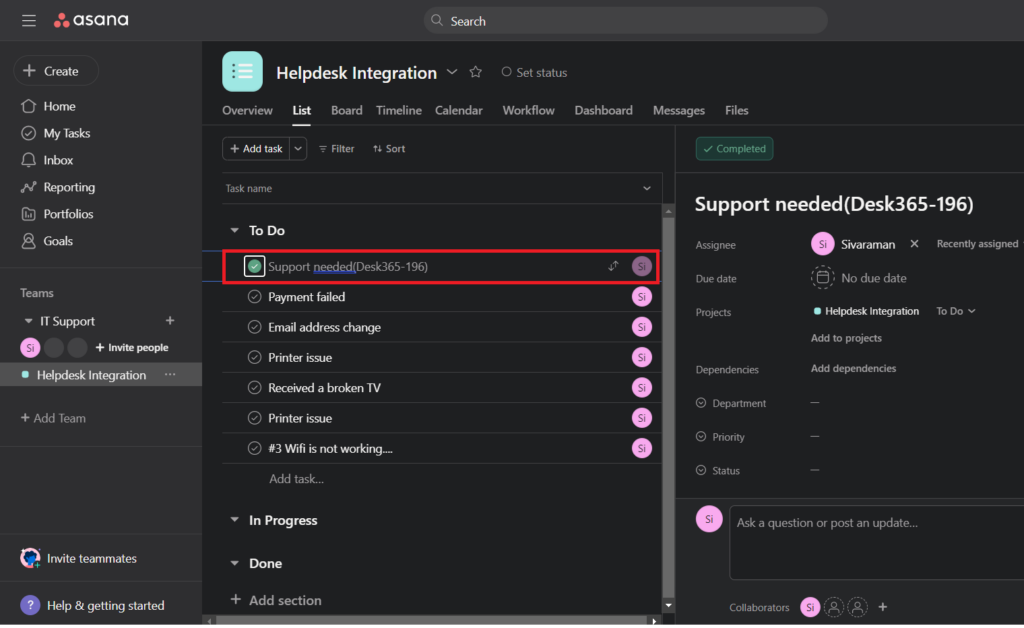Uncheck the completed Support needed task
The height and width of the screenshot is (628, 1024).
255,266
